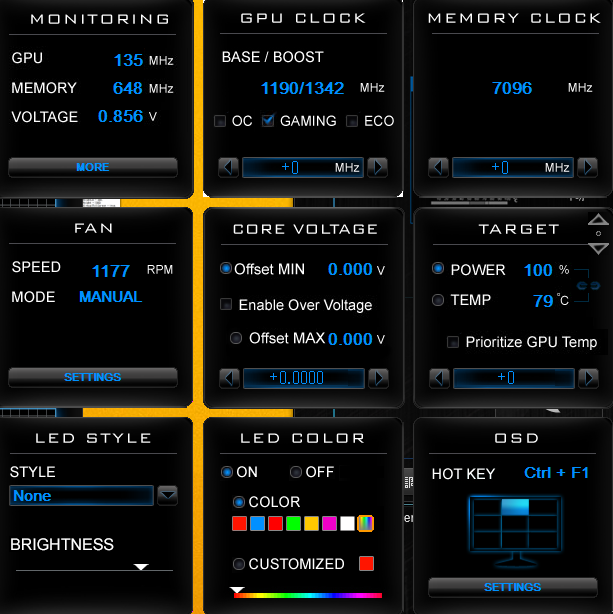The image size is (613, 614).
Task: Click the Target link chain icon
Action: click(x=588, y=285)
